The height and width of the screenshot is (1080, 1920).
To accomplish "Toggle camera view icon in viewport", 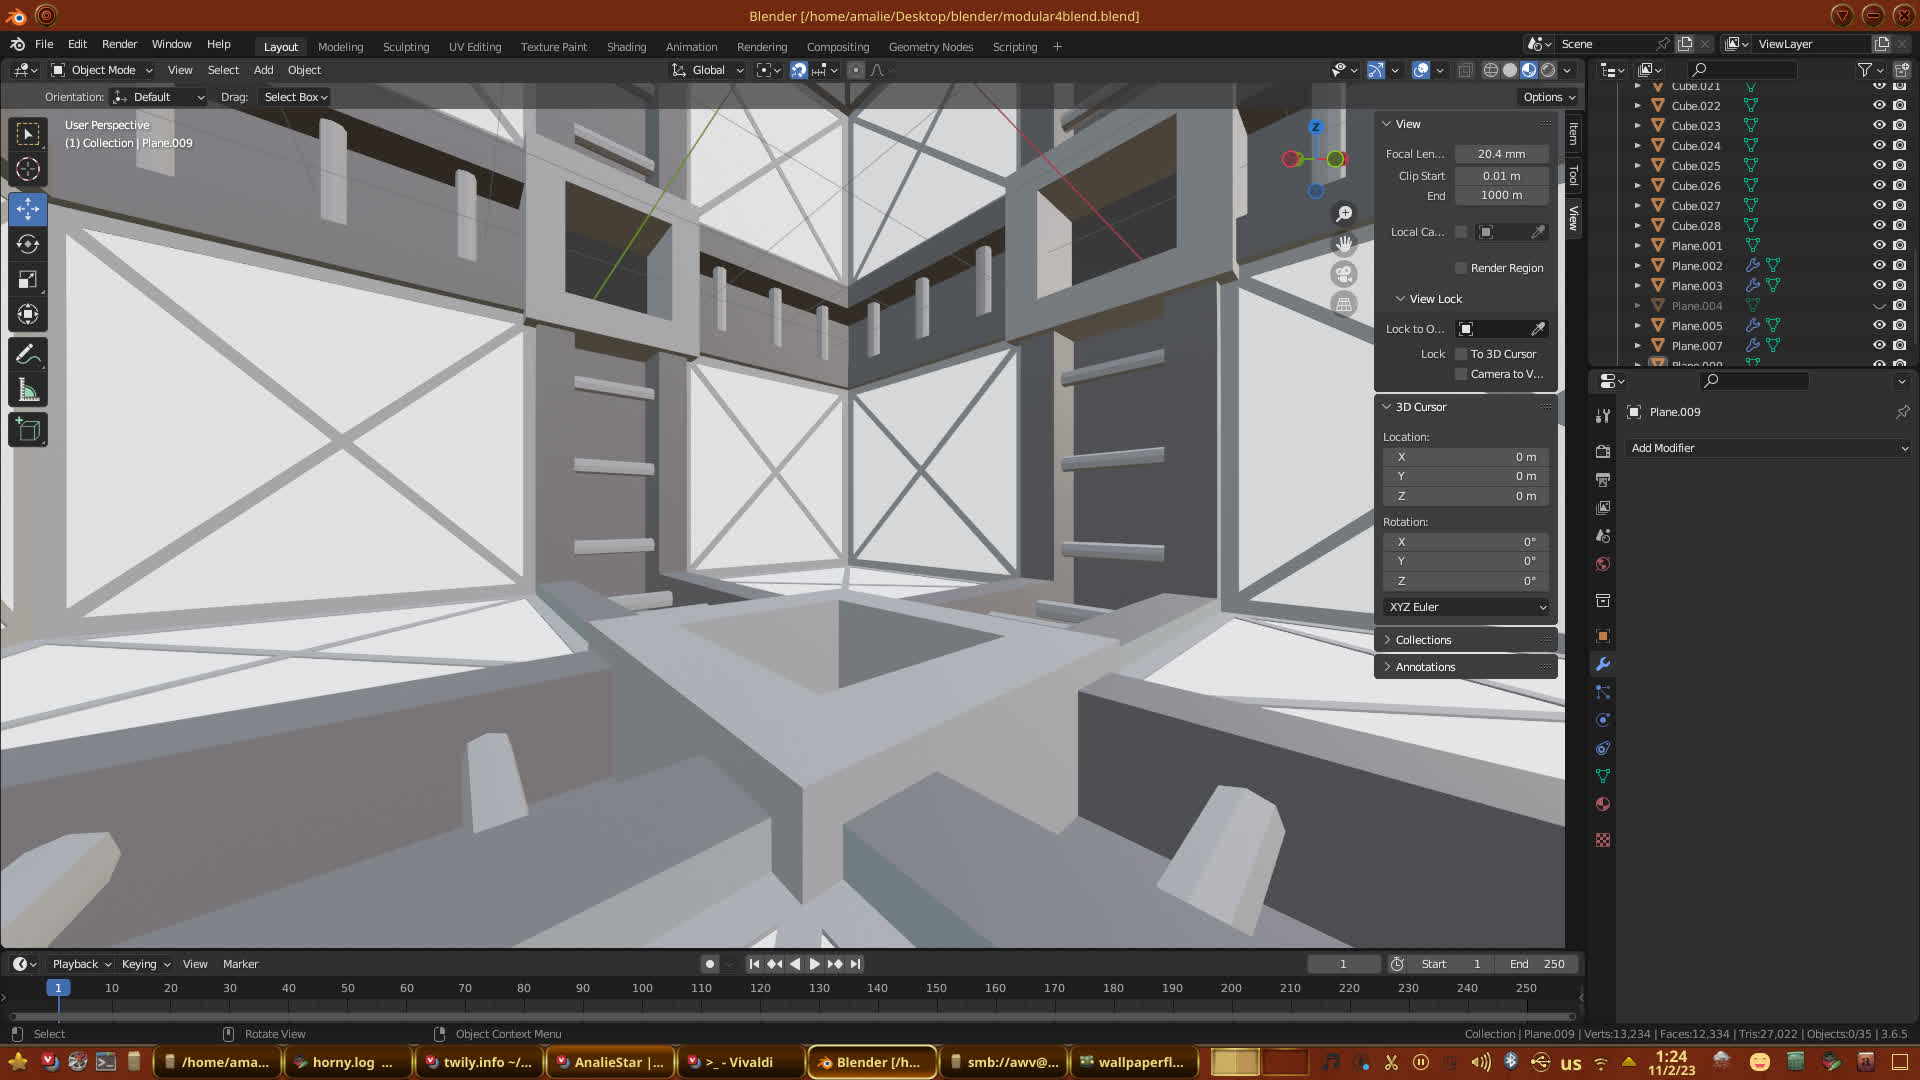I will point(1344,274).
